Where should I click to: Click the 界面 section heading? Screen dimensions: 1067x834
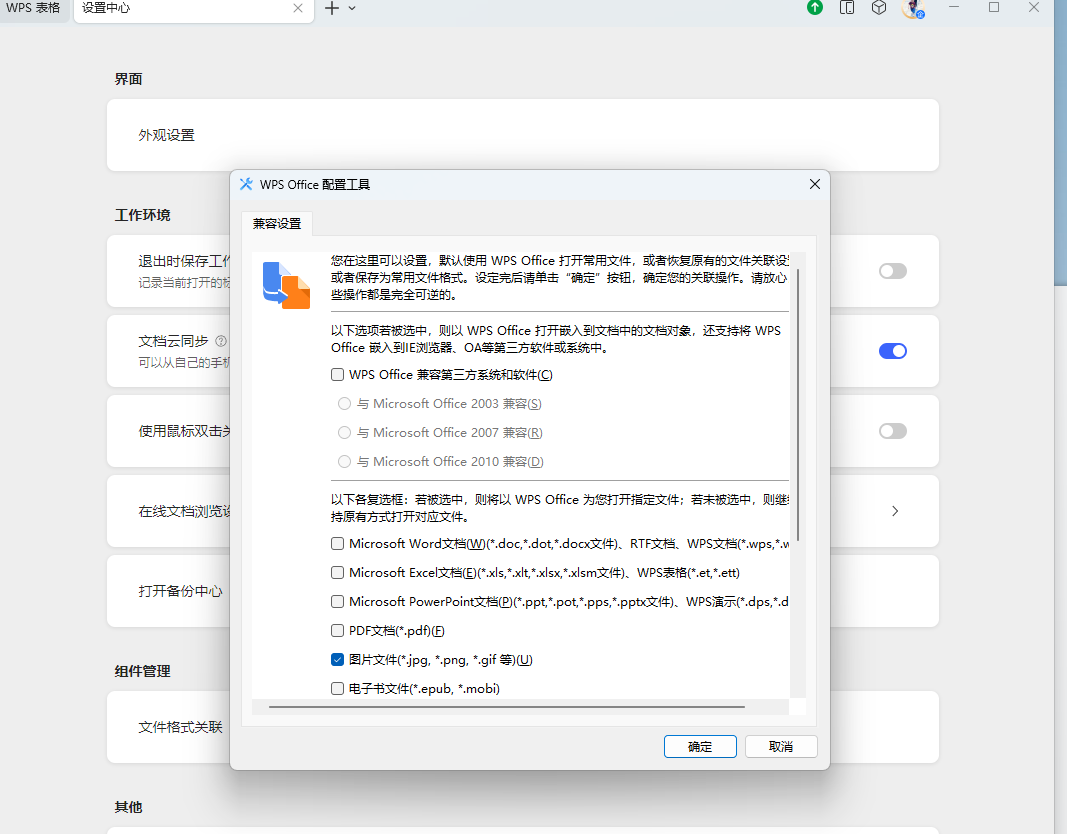[x=129, y=79]
